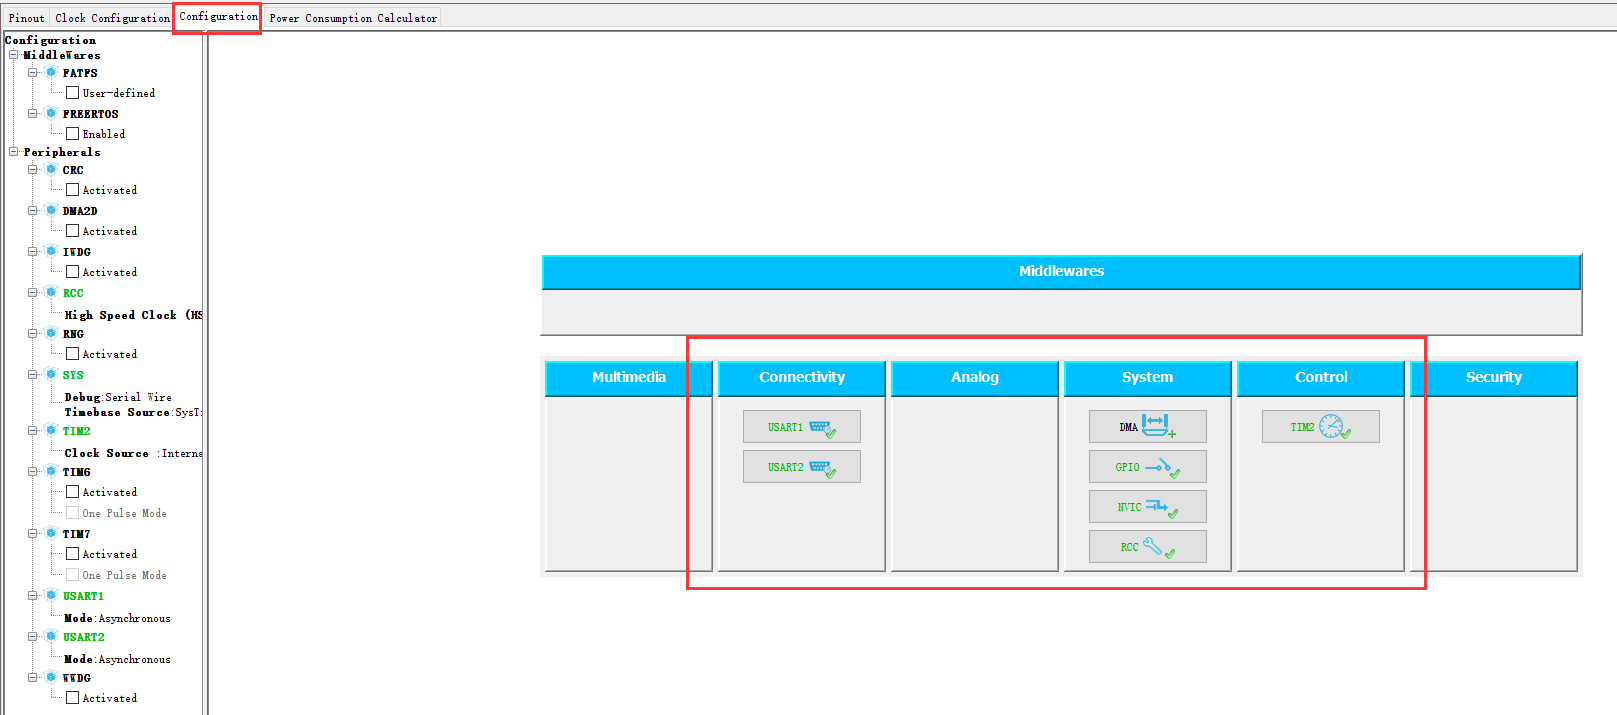Open USART2 configuration button
This screenshot has width=1617, height=715.
(801, 467)
